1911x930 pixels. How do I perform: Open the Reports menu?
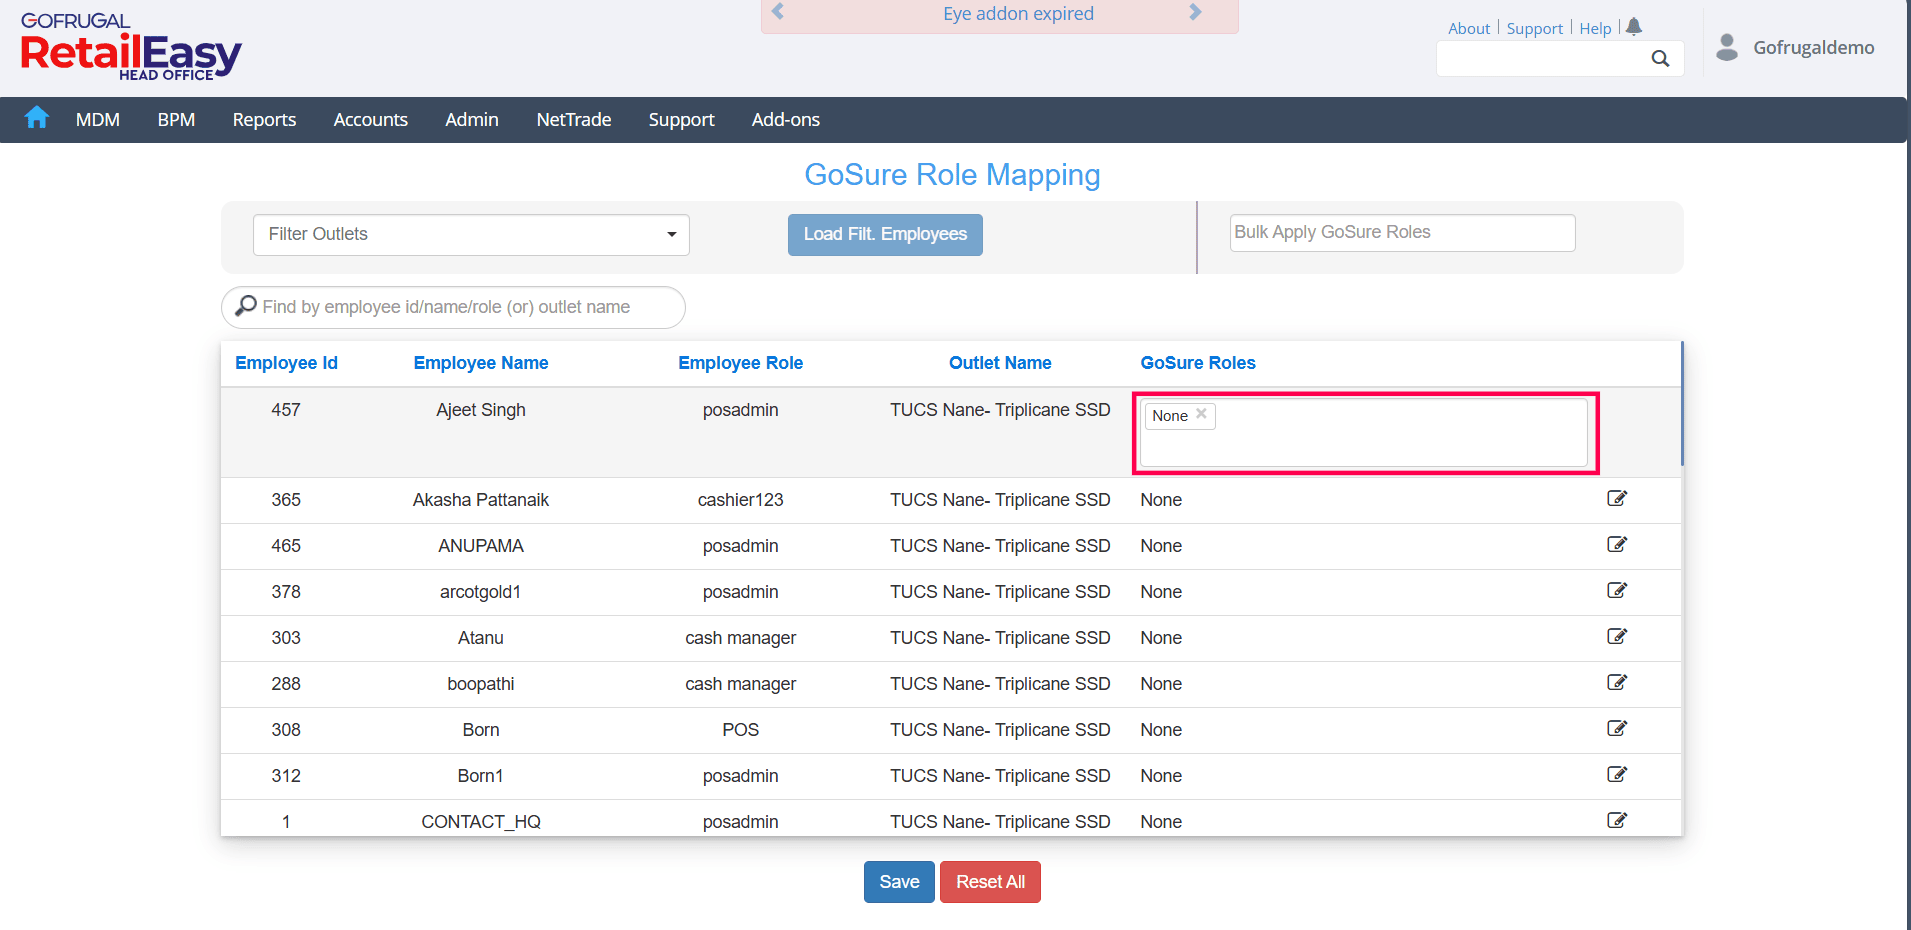click(x=264, y=120)
